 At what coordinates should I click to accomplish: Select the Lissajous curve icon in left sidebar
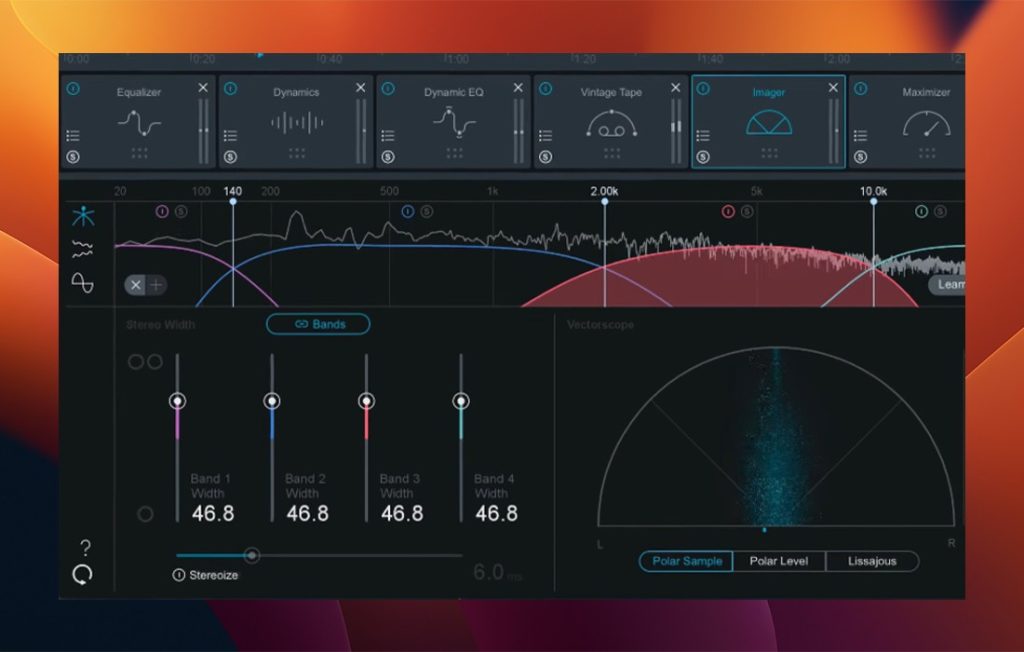click(83, 282)
